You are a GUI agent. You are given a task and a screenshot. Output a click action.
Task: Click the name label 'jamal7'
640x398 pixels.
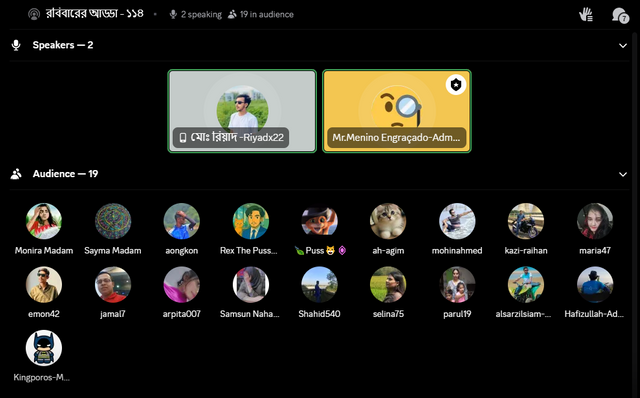point(113,314)
